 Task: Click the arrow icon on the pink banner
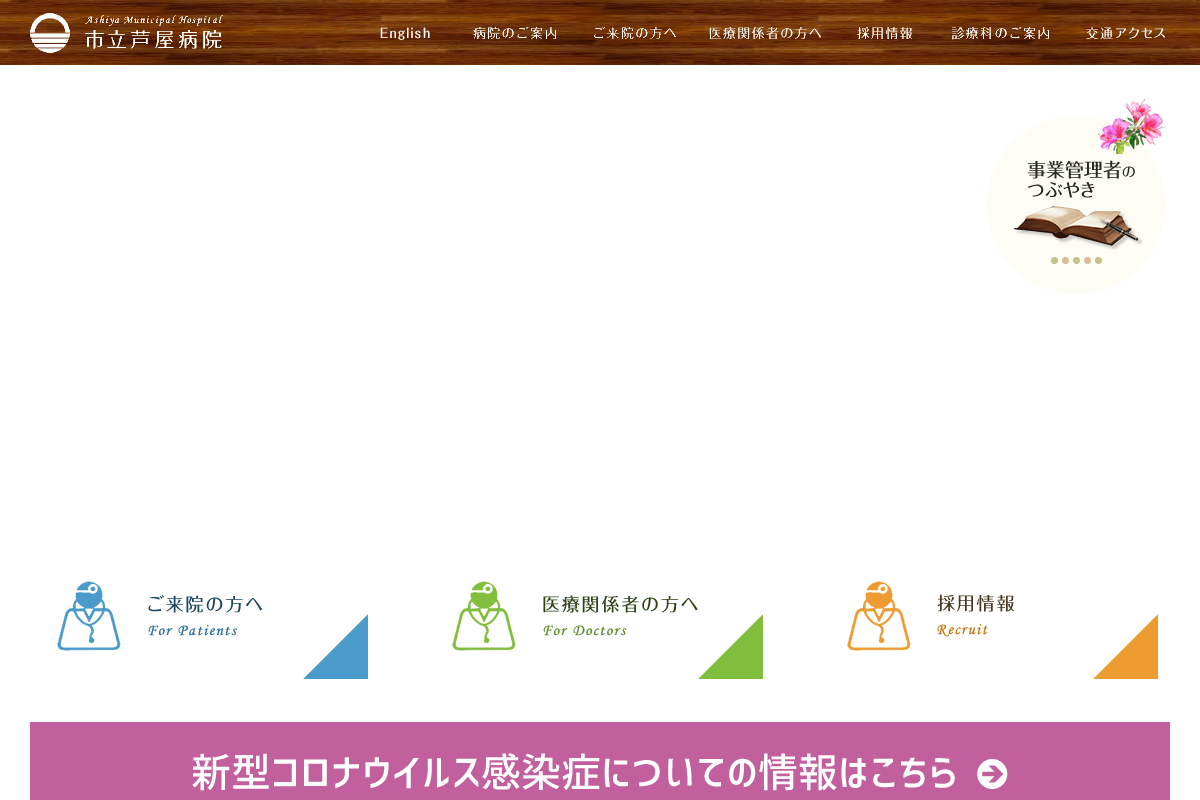pos(992,774)
